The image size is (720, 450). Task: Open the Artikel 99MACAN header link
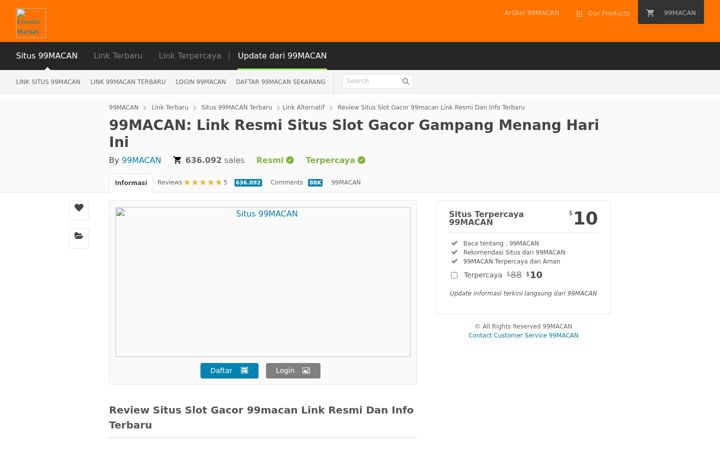[531, 13]
